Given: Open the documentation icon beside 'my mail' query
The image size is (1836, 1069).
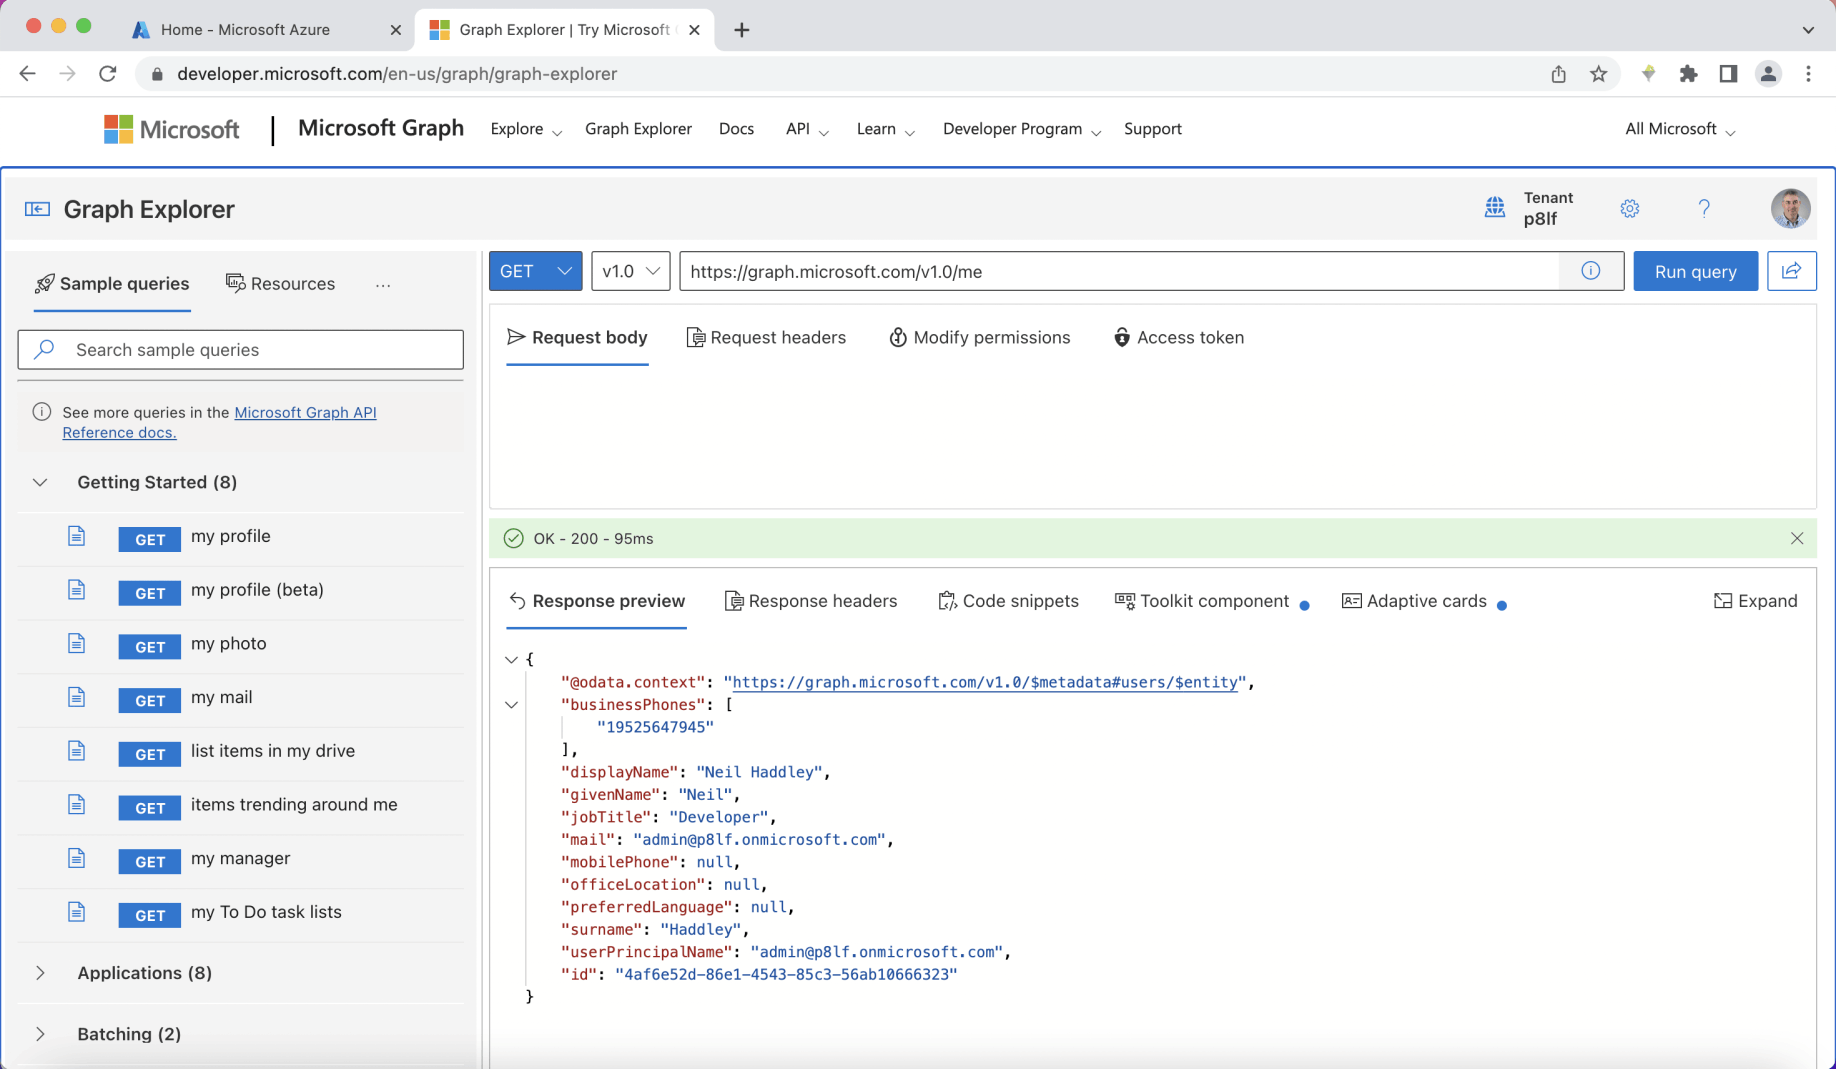Looking at the screenshot, I should coord(77,697).
